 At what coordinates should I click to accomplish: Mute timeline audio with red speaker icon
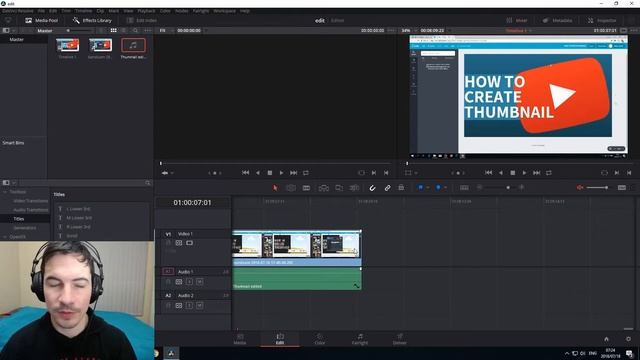point(580,187)
